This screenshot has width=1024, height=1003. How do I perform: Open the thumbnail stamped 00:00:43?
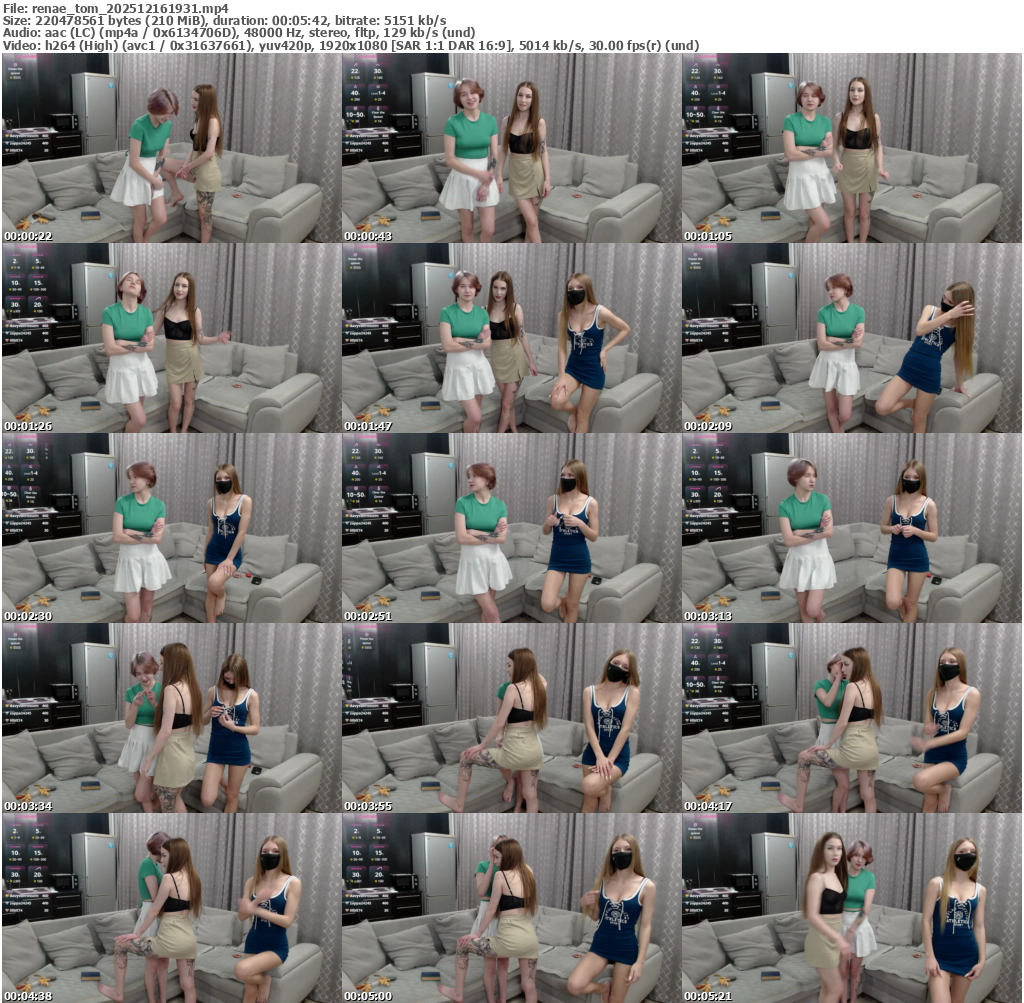[511, 148]
